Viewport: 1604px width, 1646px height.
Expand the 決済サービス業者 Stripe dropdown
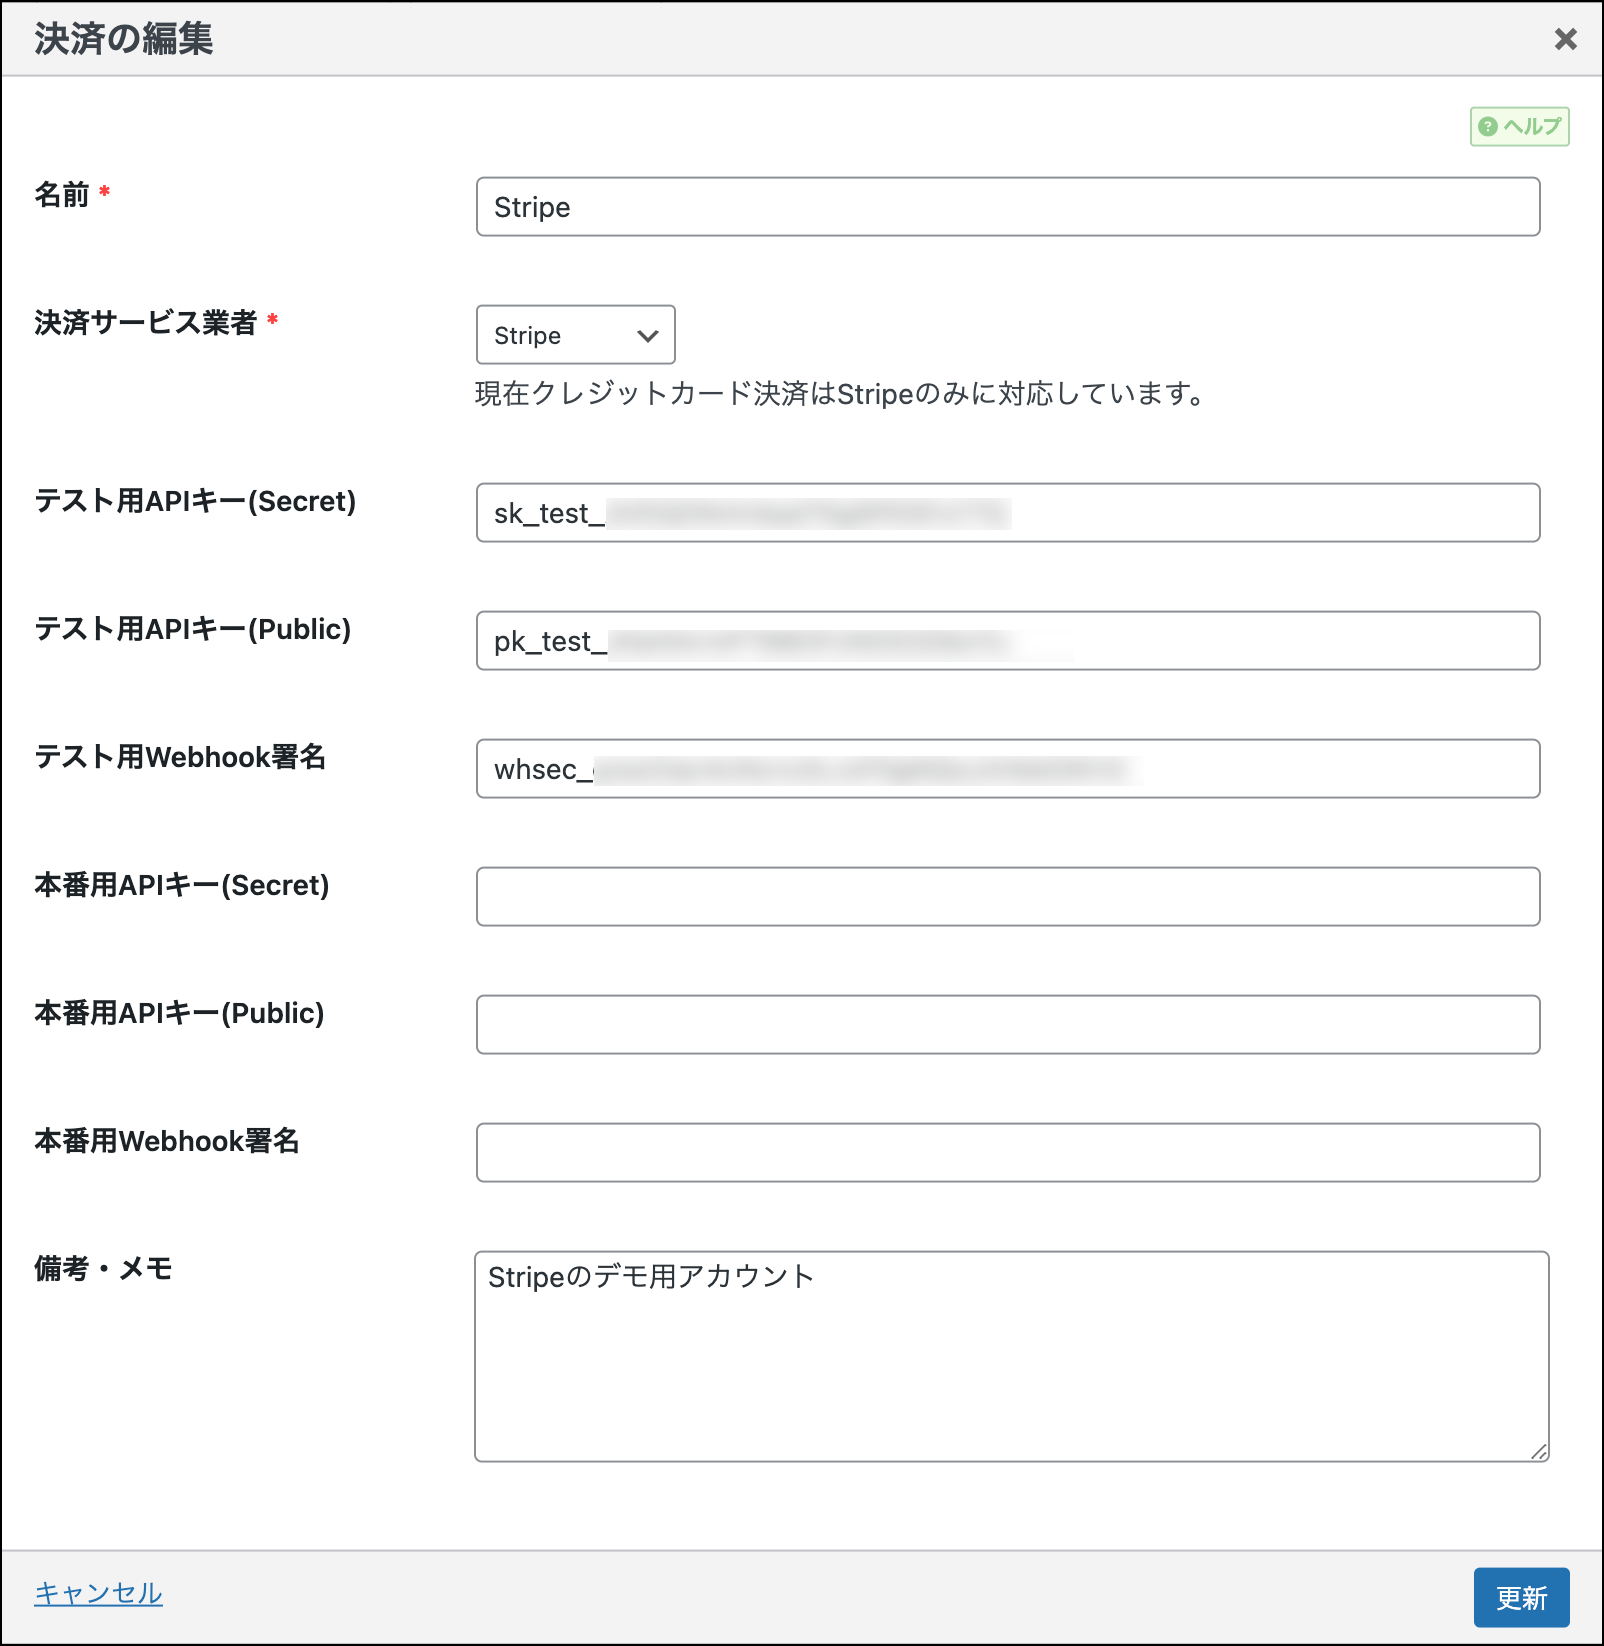pyautogui.click(x=575, y=335)
